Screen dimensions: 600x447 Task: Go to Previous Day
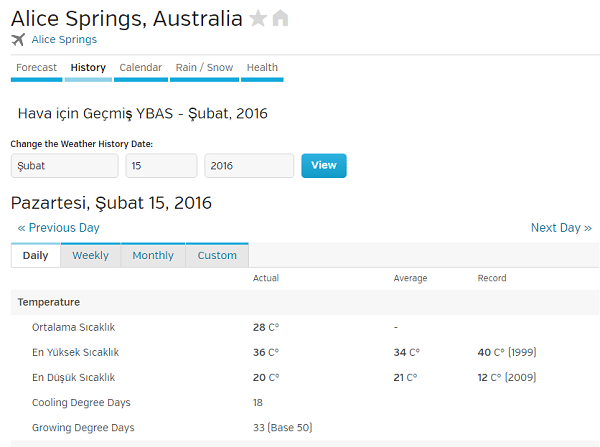click(59, 228)
